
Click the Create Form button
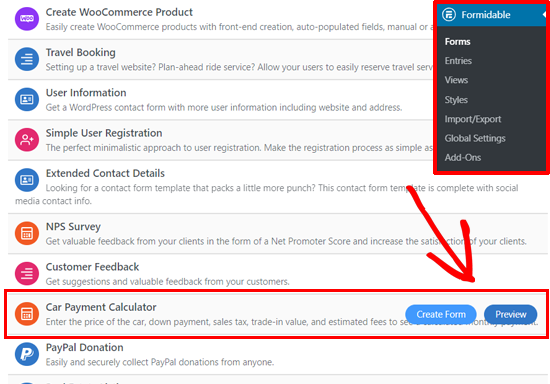(x=441, y=315)
